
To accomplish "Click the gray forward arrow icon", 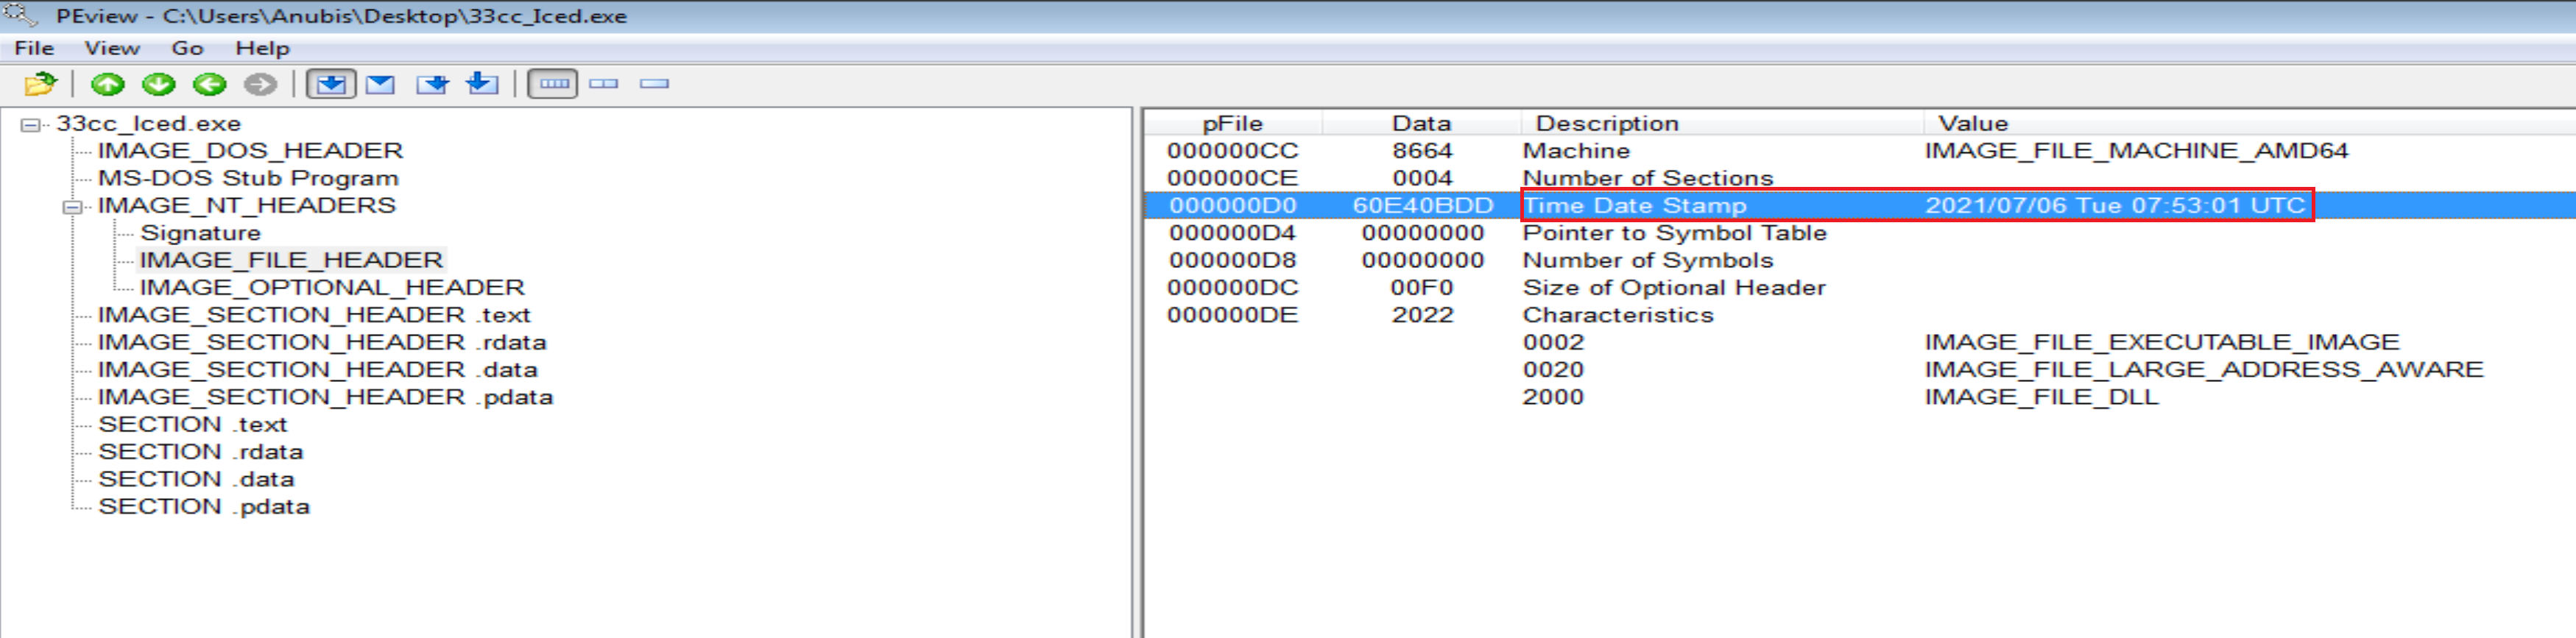I will pos(260,85).
